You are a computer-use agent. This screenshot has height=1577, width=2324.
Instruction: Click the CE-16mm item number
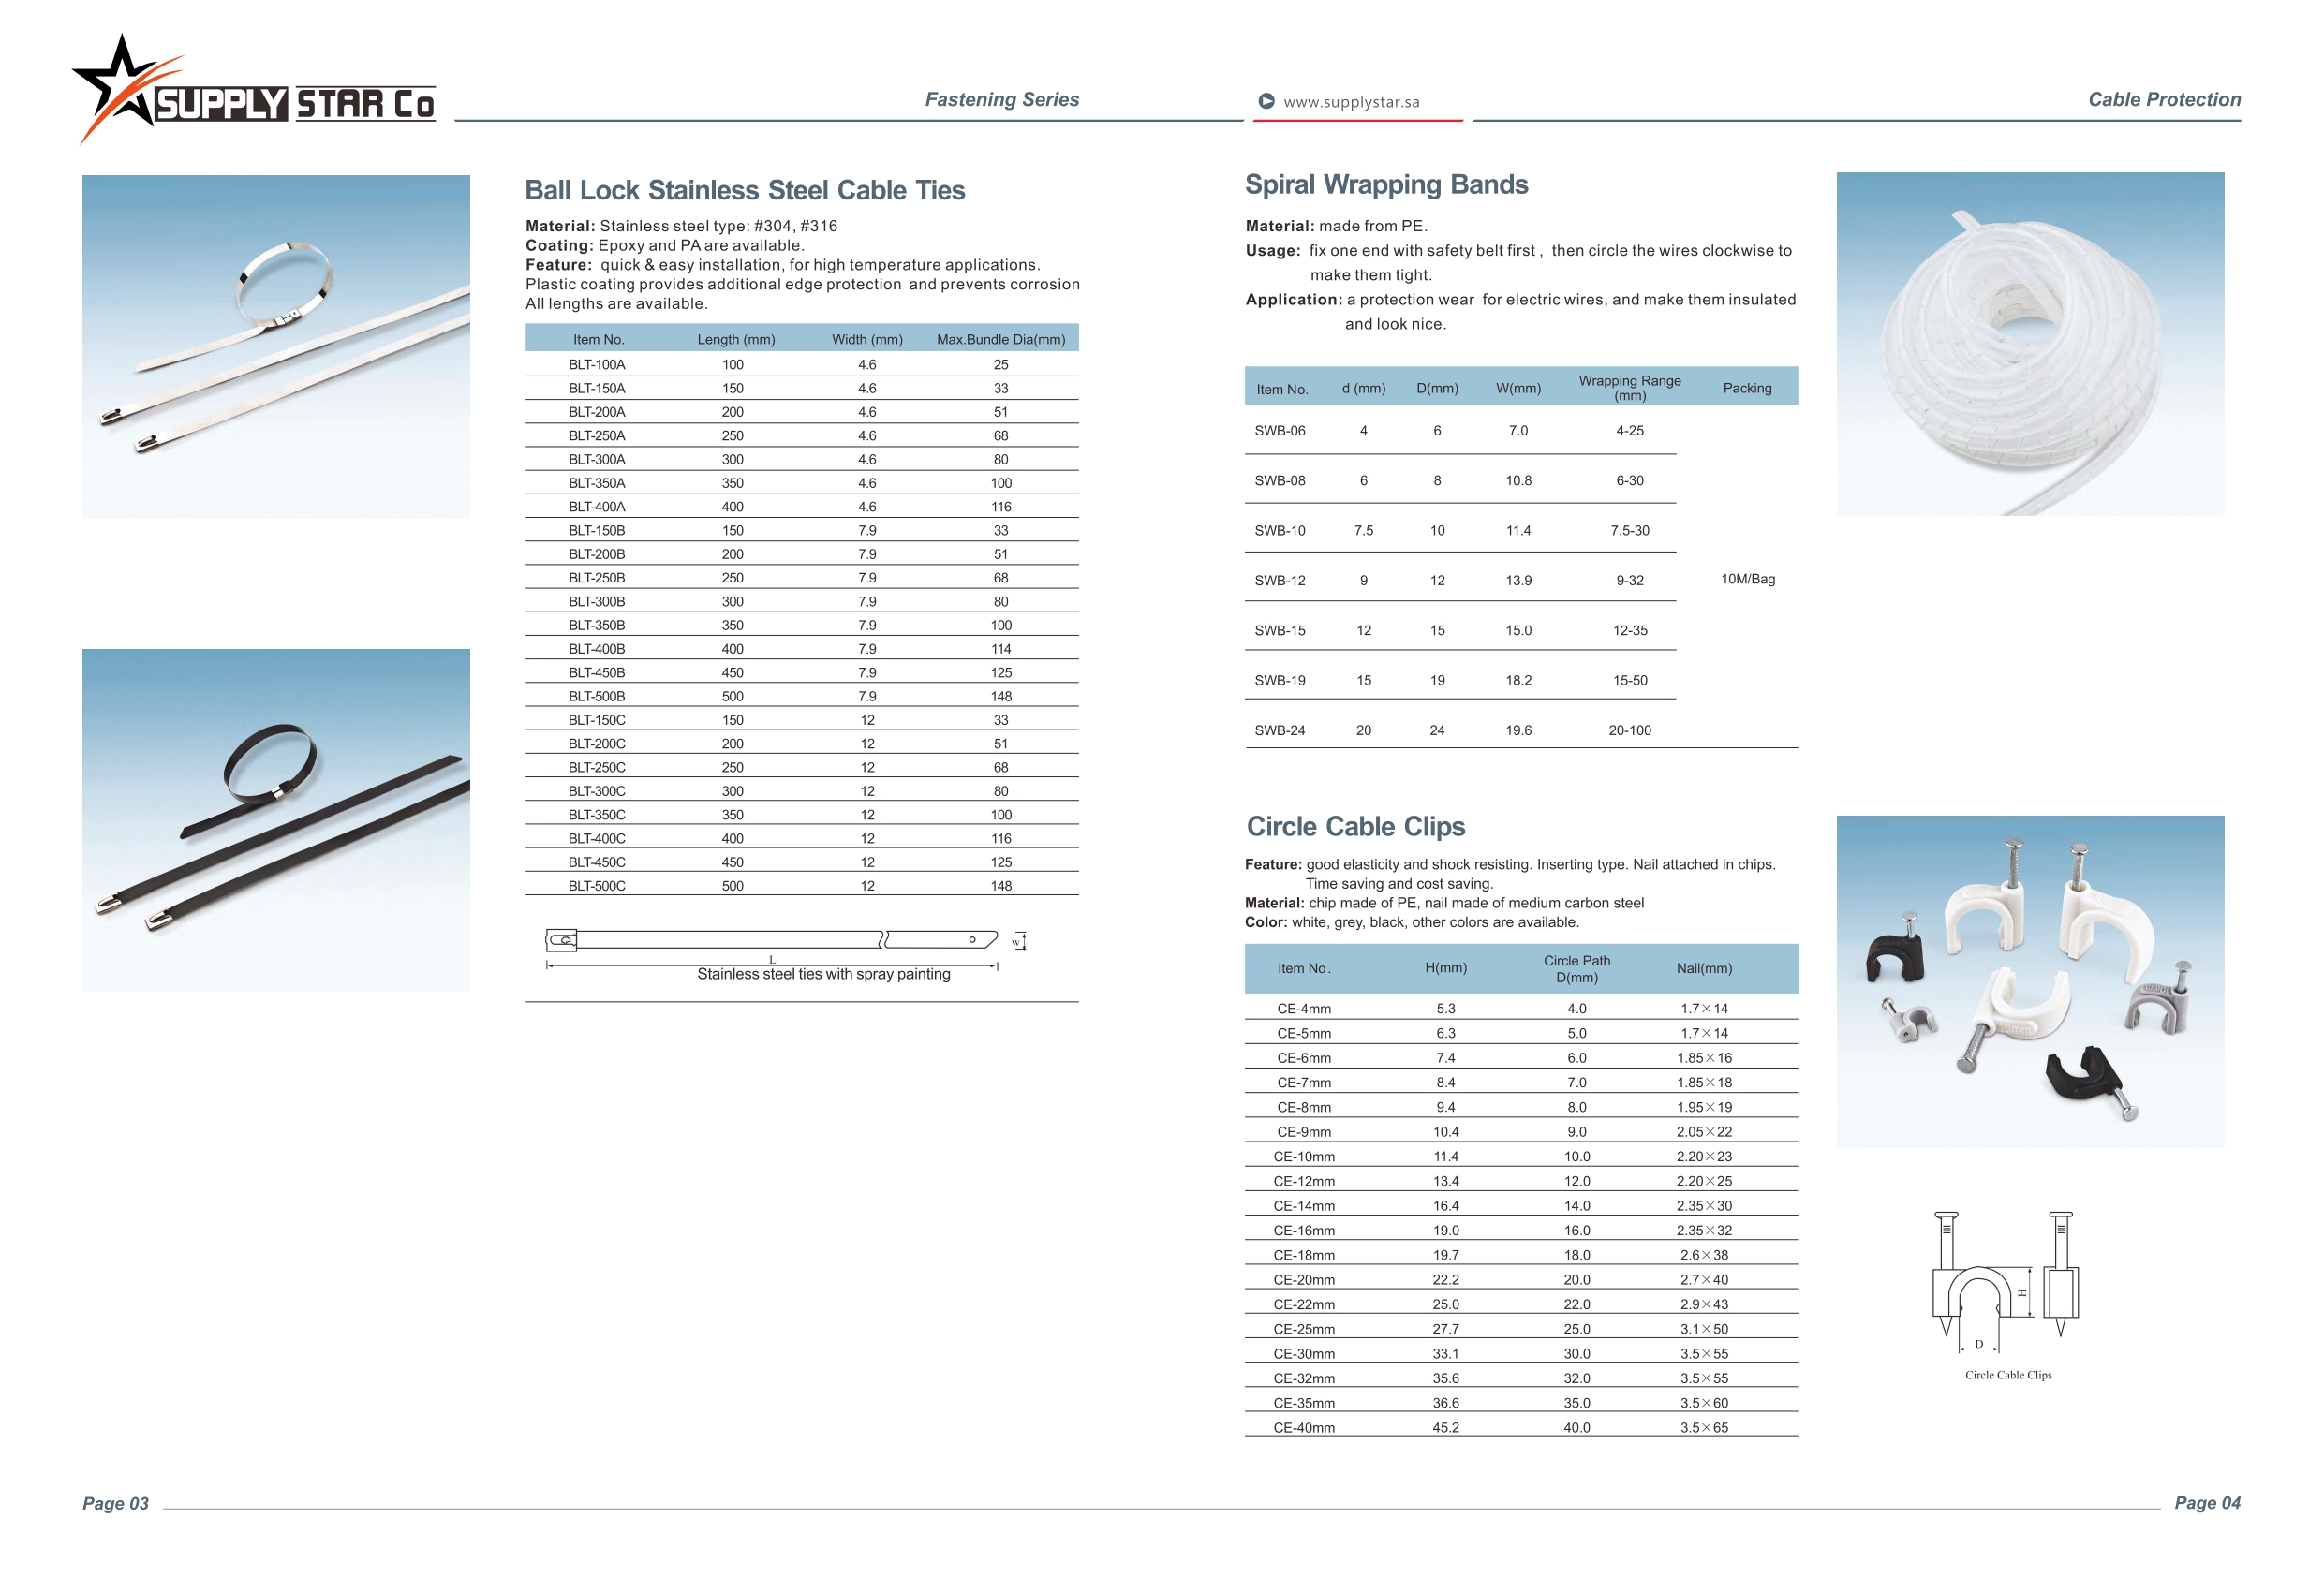1304,1231
